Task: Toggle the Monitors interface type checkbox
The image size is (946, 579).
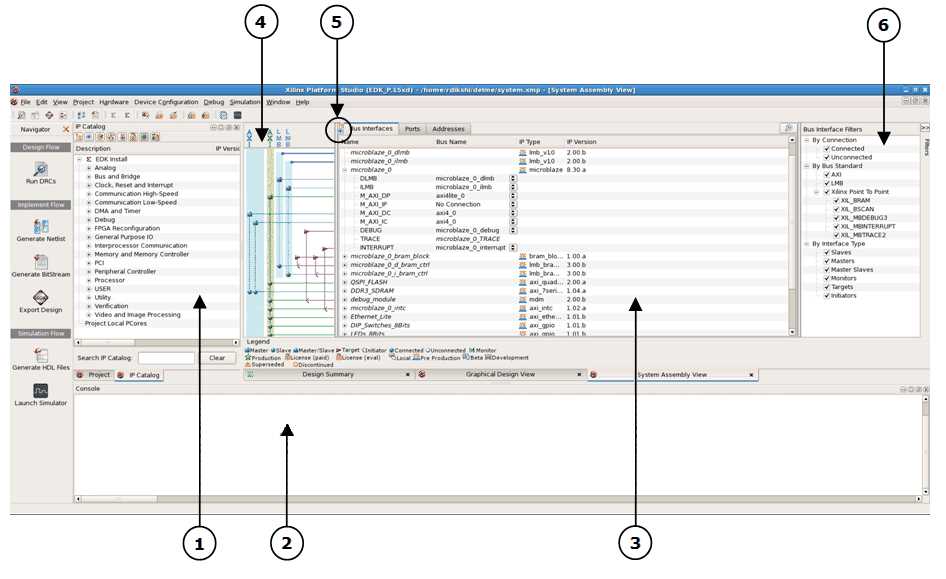Action: (x=827, y=279)
